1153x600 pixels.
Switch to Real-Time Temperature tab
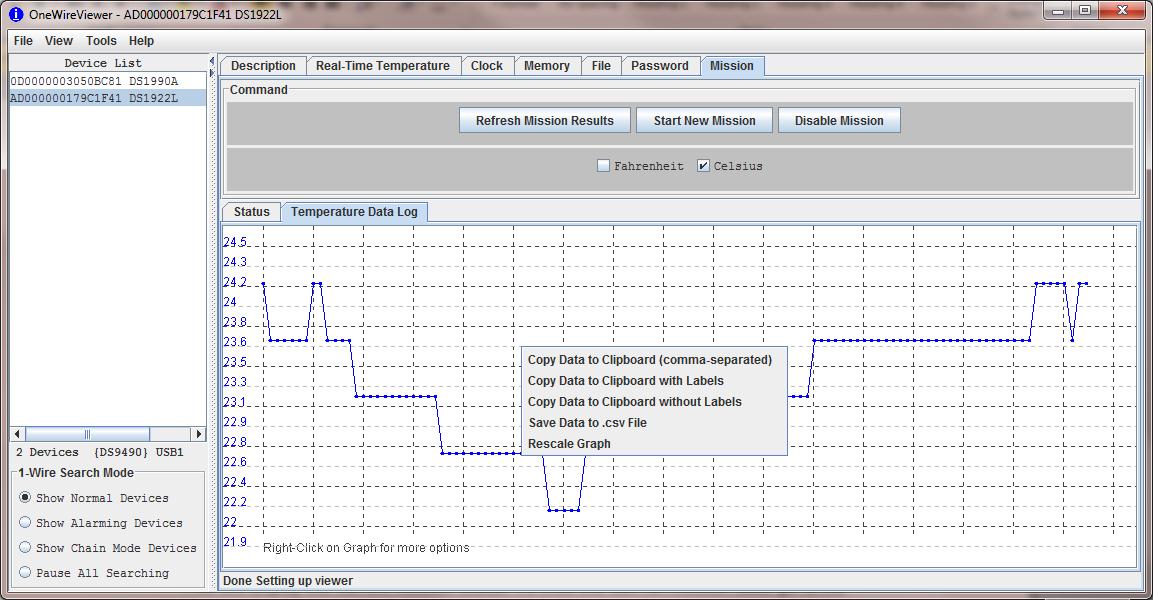pos(382,66)
